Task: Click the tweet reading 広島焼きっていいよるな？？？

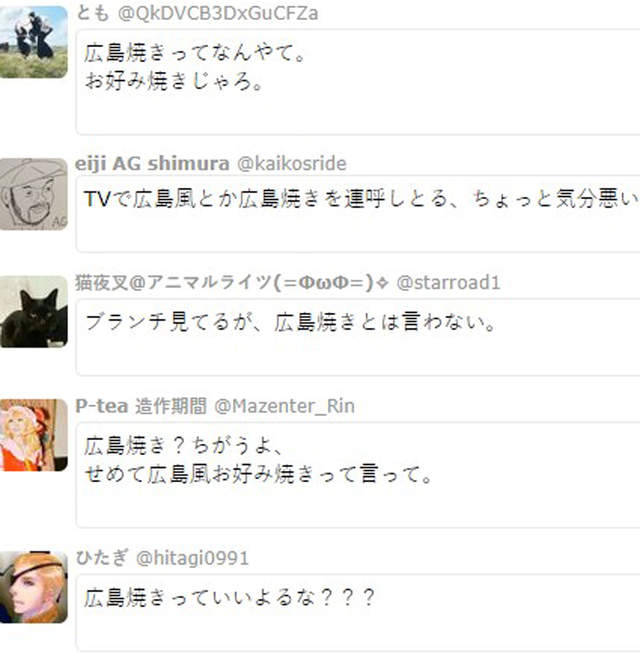Action: coord(358,613)
